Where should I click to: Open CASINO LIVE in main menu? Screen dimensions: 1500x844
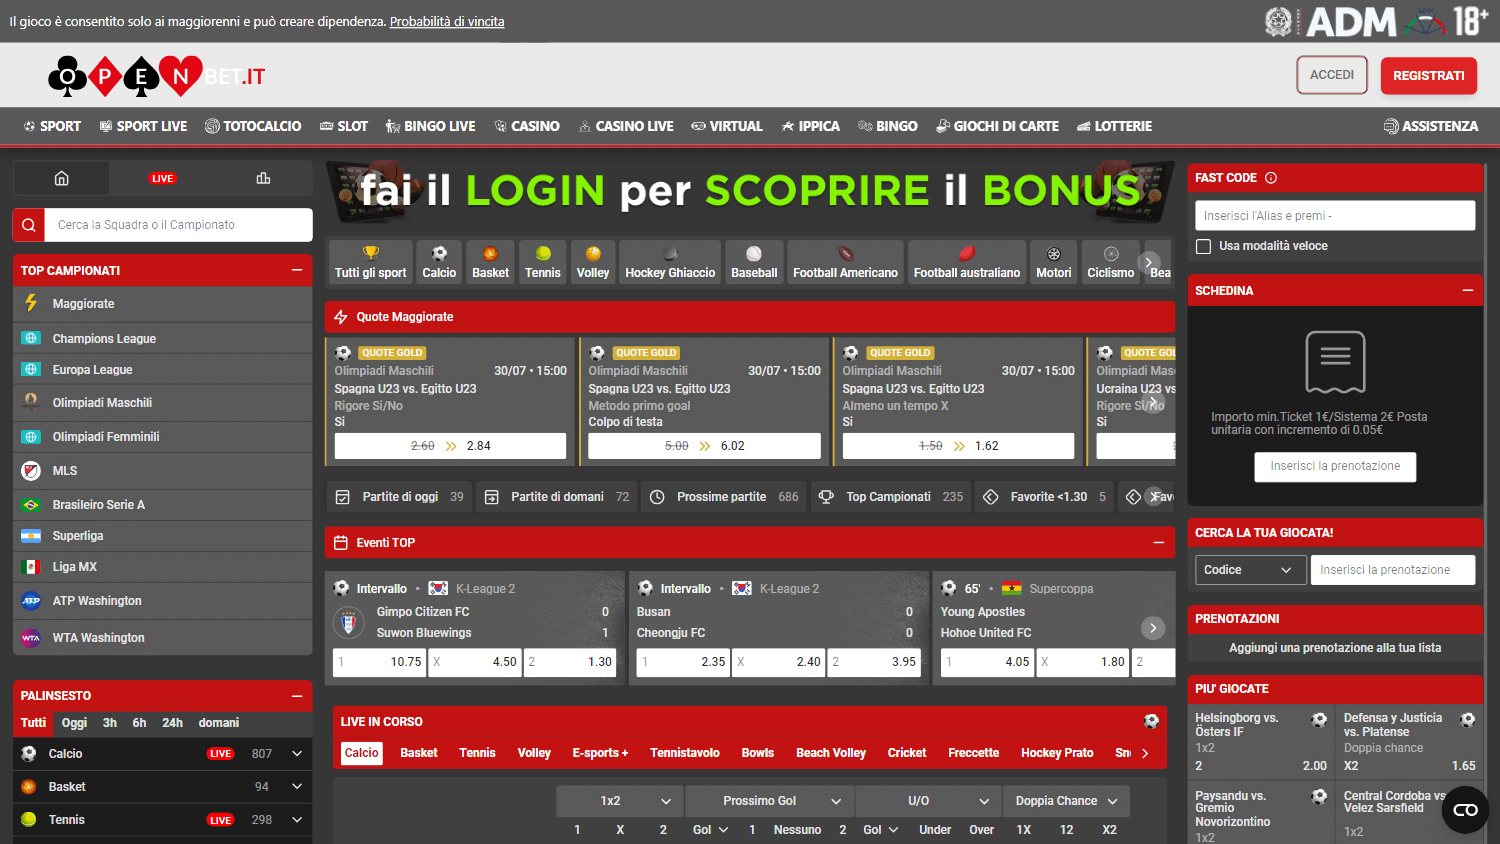626,126
